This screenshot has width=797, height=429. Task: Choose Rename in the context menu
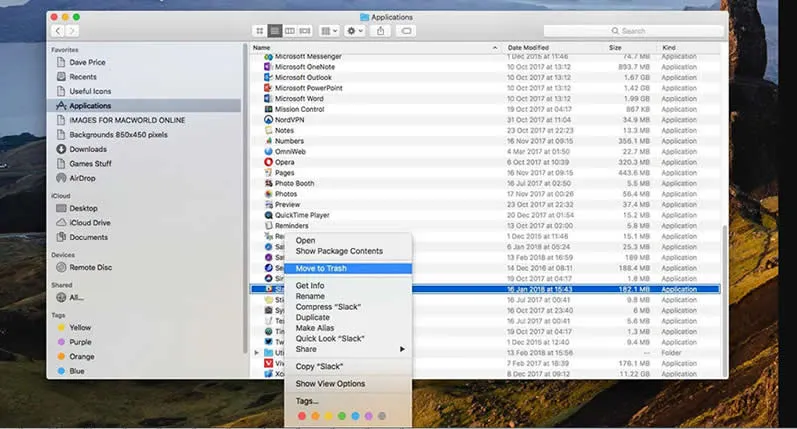pyautogui.click(x=348, y=296)
